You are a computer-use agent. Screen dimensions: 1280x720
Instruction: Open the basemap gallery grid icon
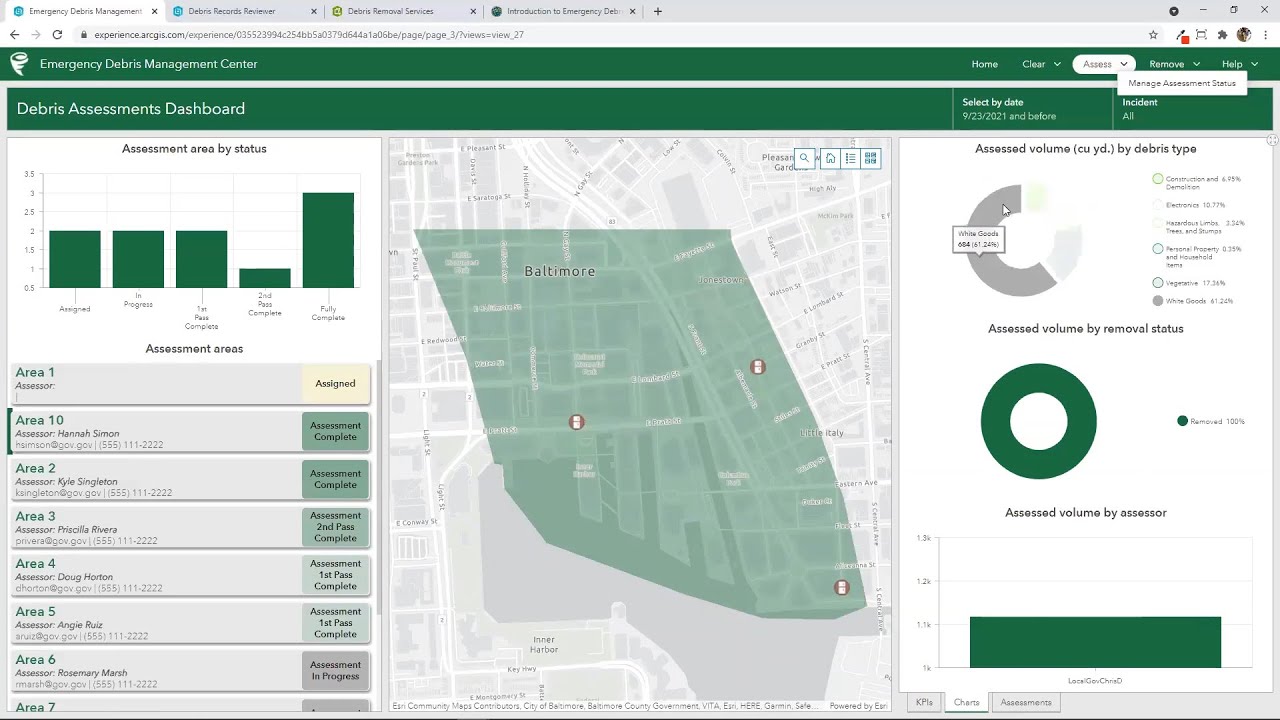tap(871, 158)
